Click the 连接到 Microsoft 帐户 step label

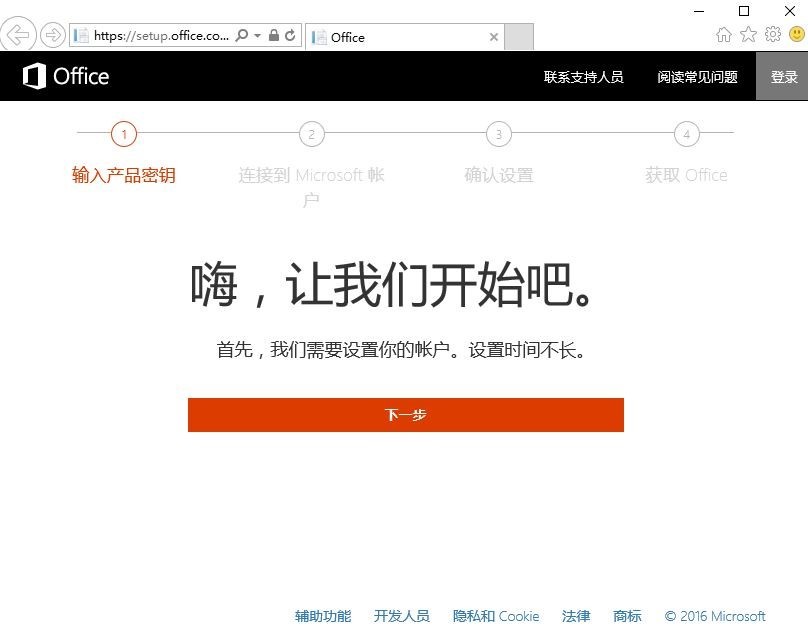click(311, 187)
